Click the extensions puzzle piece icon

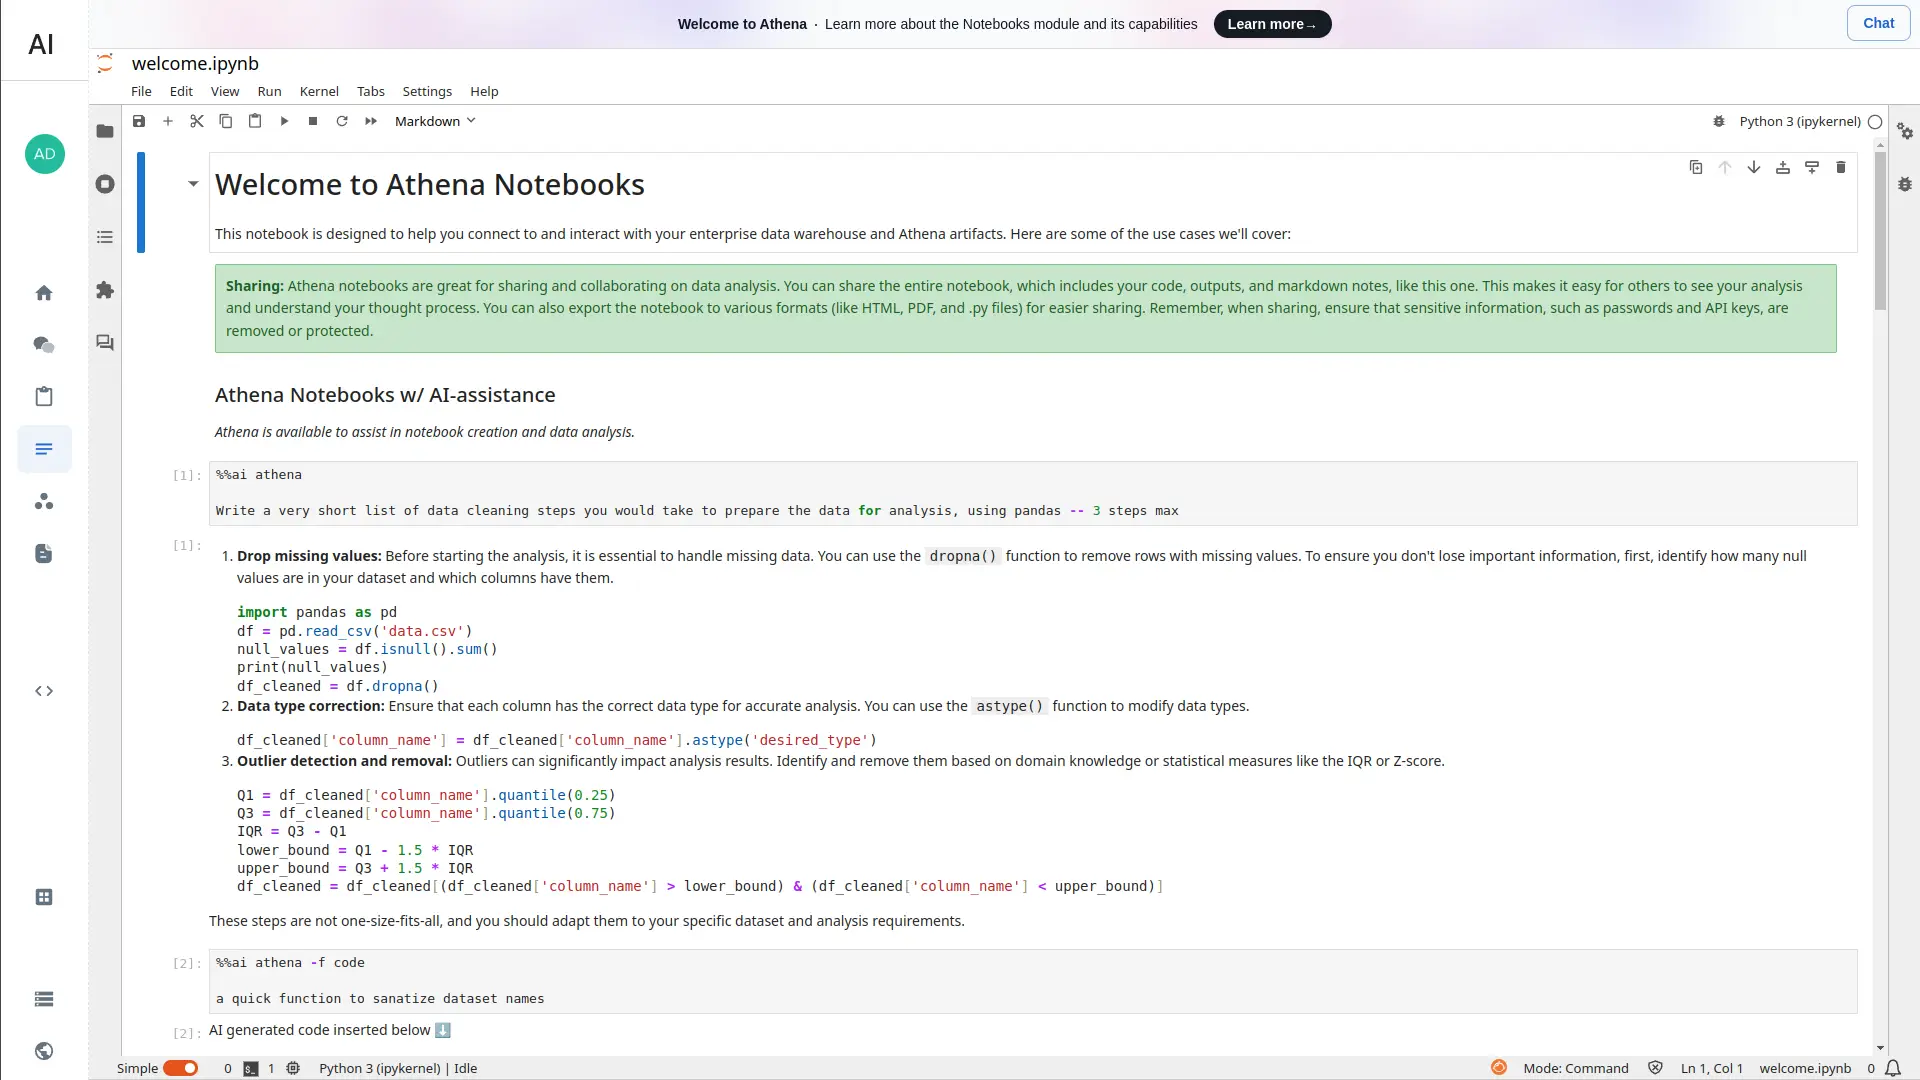[x=105, y=290]
